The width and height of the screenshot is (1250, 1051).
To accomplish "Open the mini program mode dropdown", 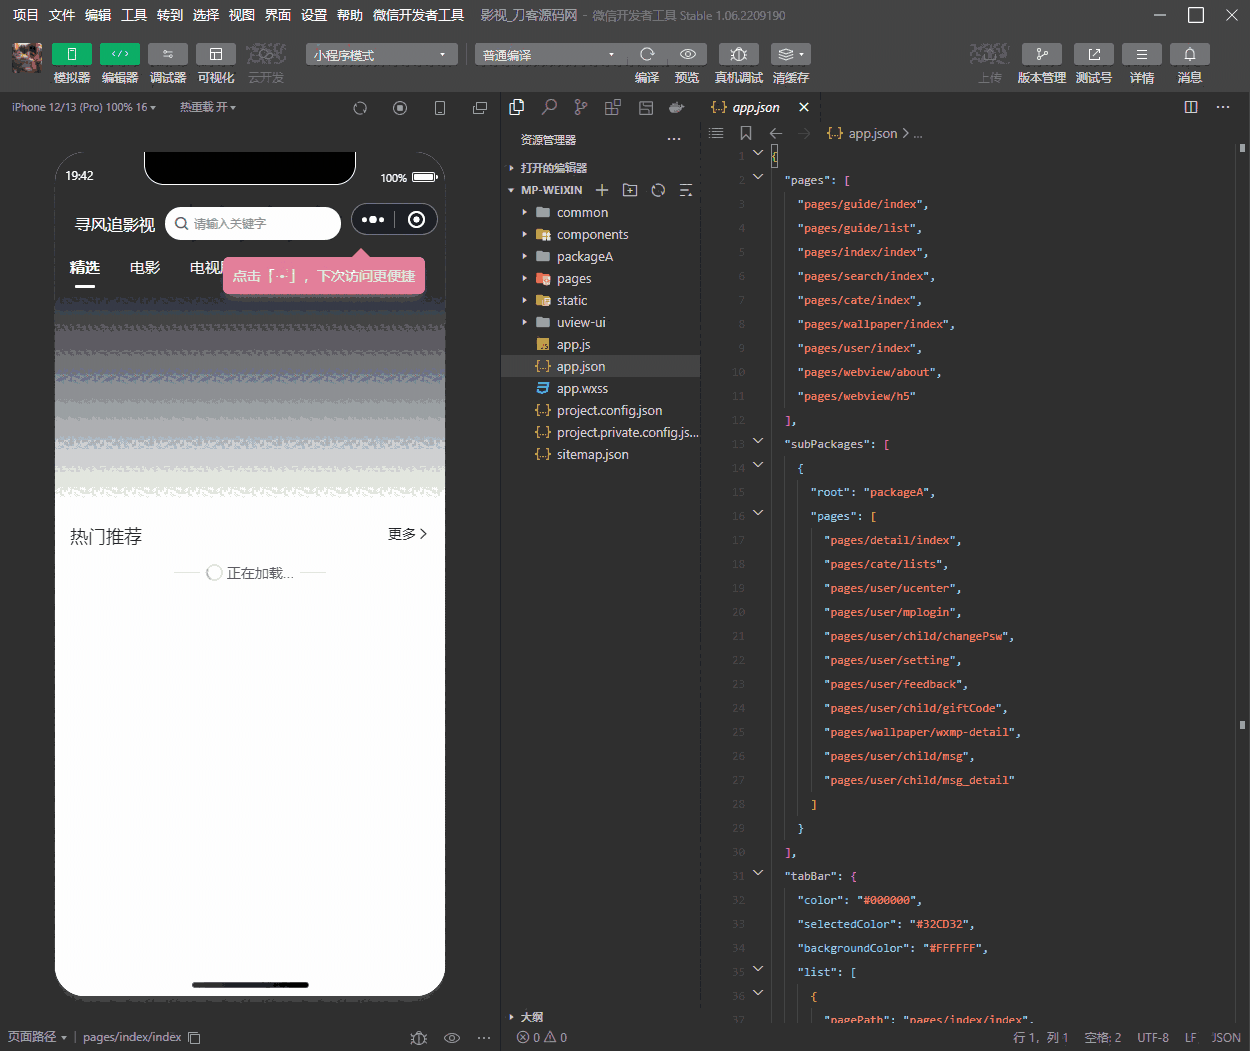I will (381, 55).
